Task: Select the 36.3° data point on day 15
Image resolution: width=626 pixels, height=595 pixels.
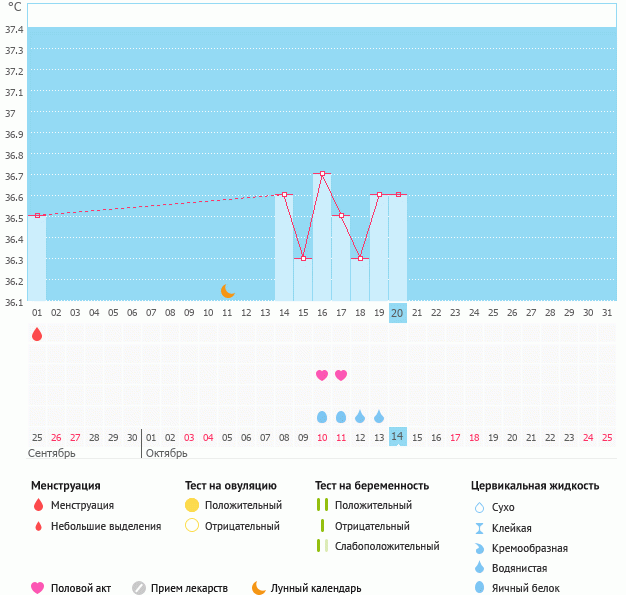Action: 303,258
